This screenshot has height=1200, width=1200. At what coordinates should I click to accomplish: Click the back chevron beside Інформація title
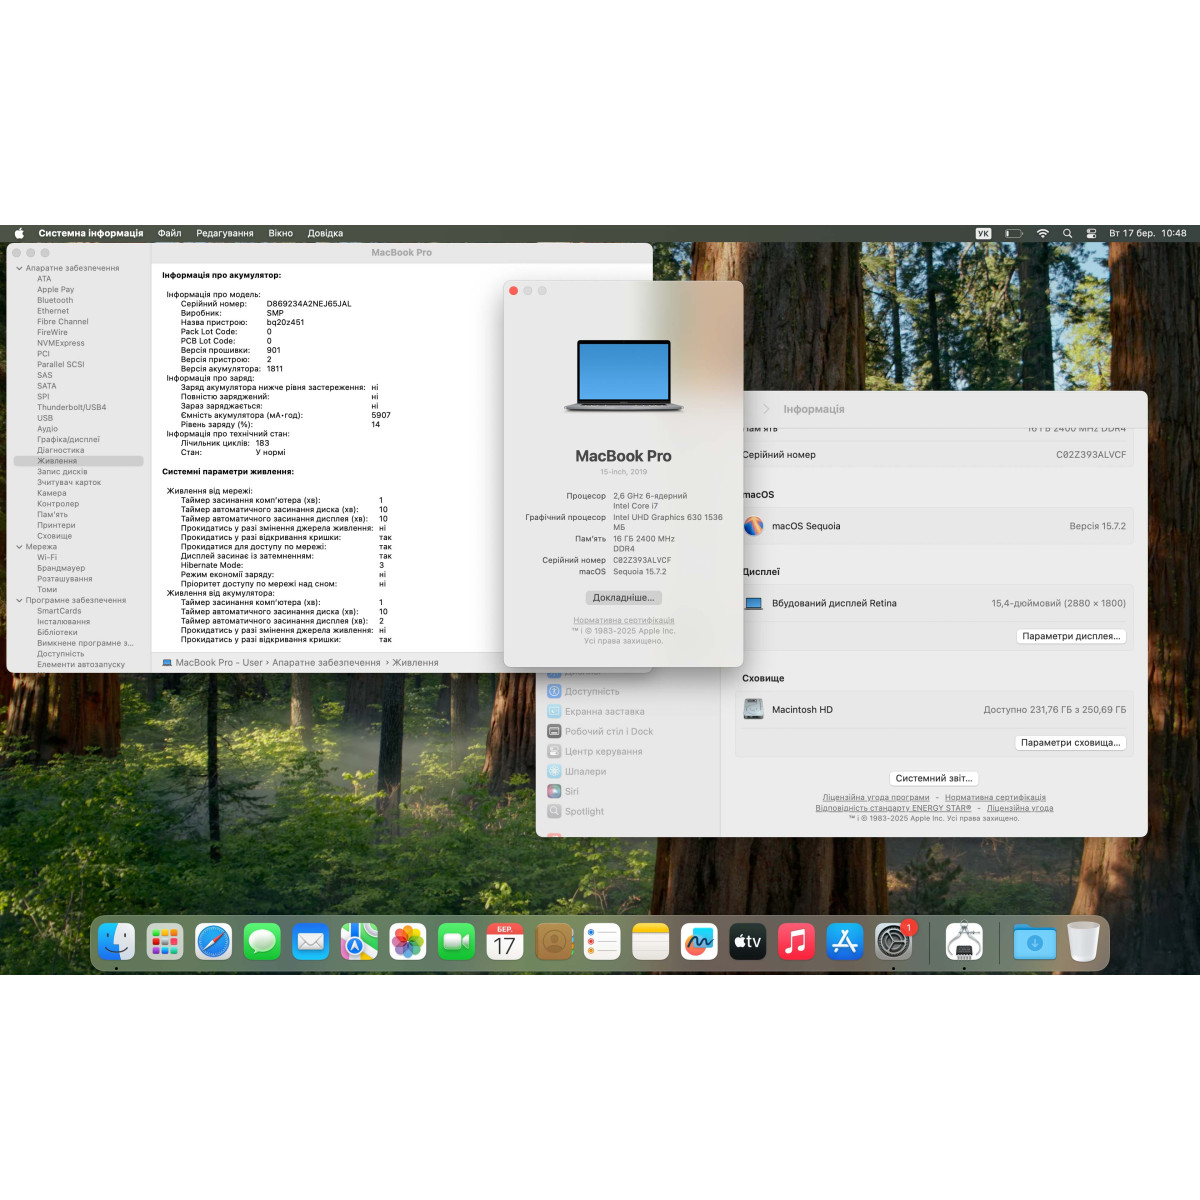[766, 409]
